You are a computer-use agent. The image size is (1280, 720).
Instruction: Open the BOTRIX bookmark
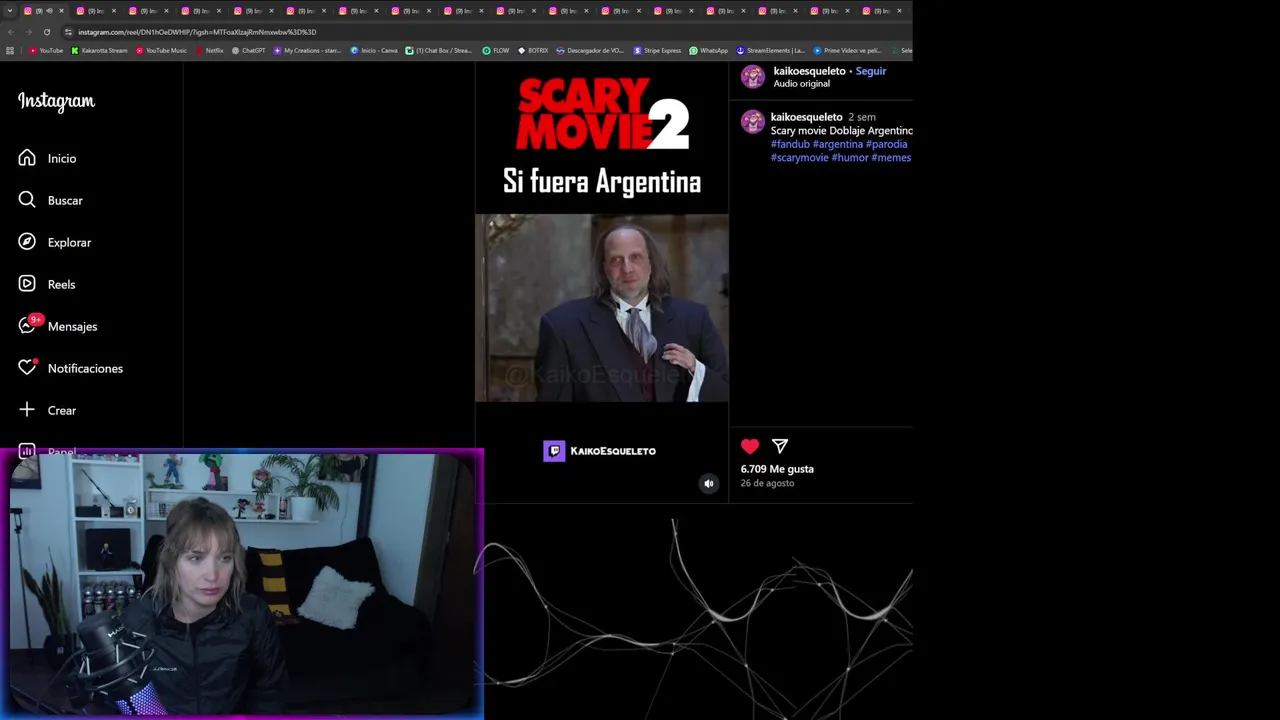[x=532, y=50]
